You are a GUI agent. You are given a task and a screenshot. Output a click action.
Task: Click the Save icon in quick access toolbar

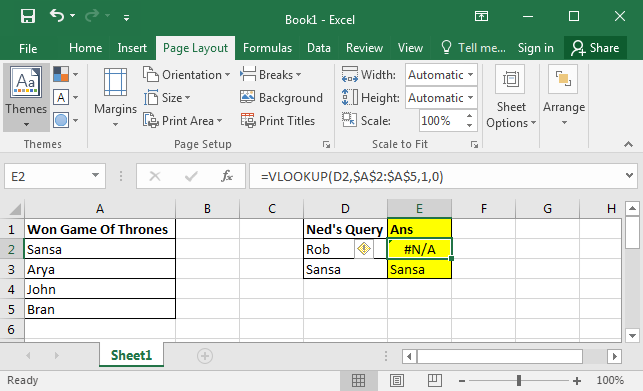click(28, 16)
